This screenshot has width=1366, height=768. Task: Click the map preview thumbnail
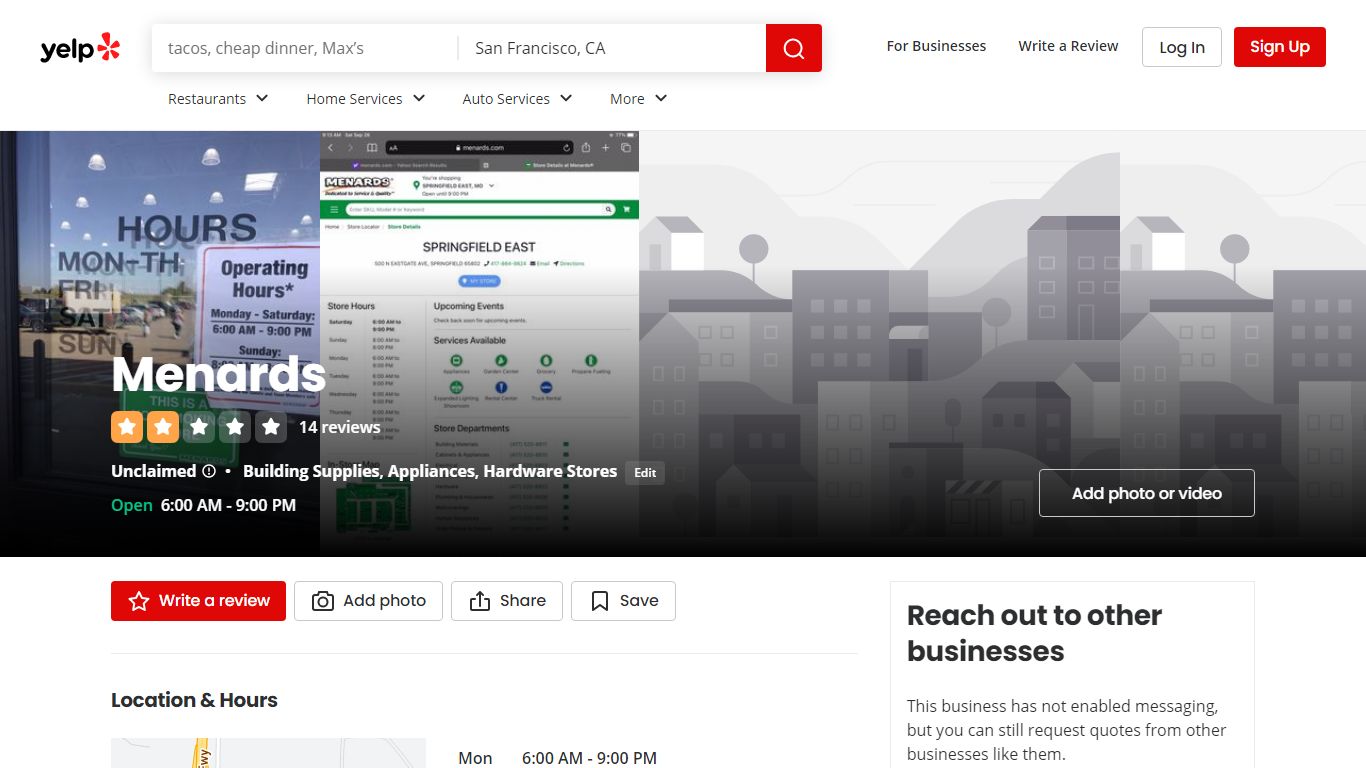(x=268, y=753)
